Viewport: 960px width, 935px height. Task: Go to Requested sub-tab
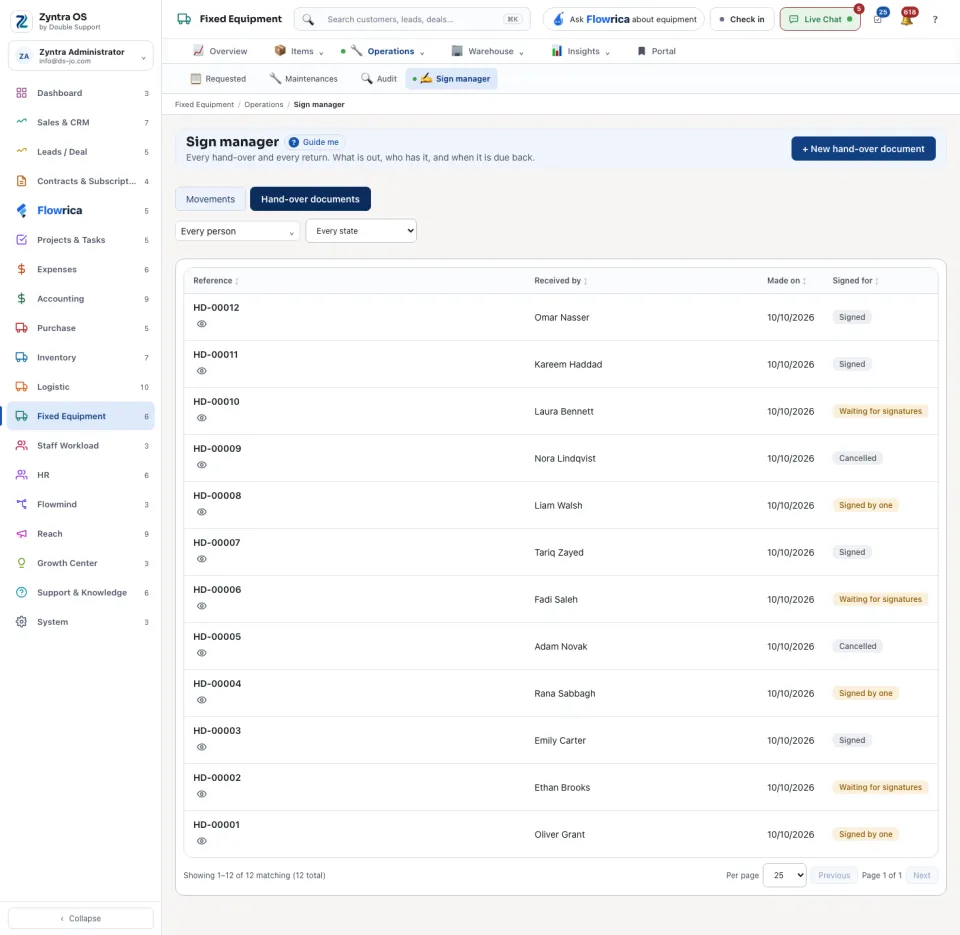point(219,79)
